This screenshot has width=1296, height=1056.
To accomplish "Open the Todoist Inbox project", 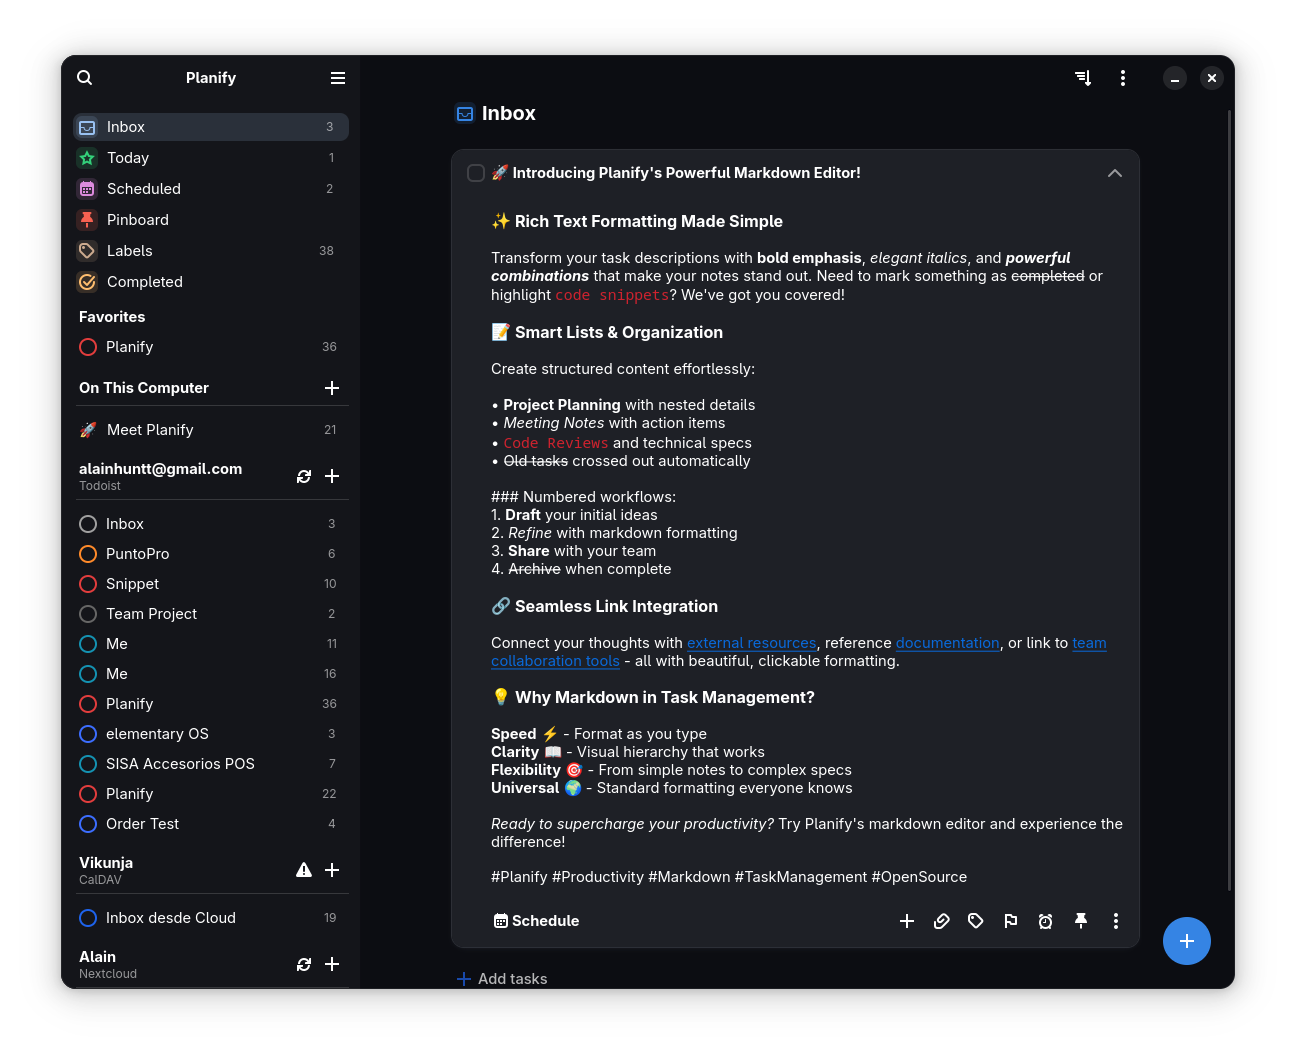I will coord(211,524).
